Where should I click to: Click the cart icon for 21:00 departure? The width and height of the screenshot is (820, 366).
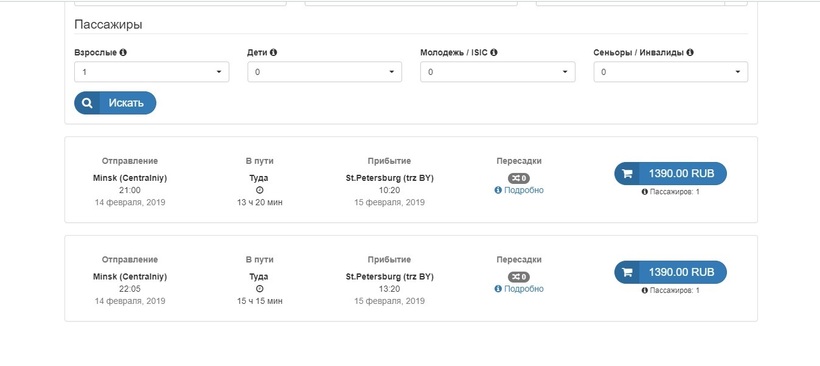tap(627, 174)
